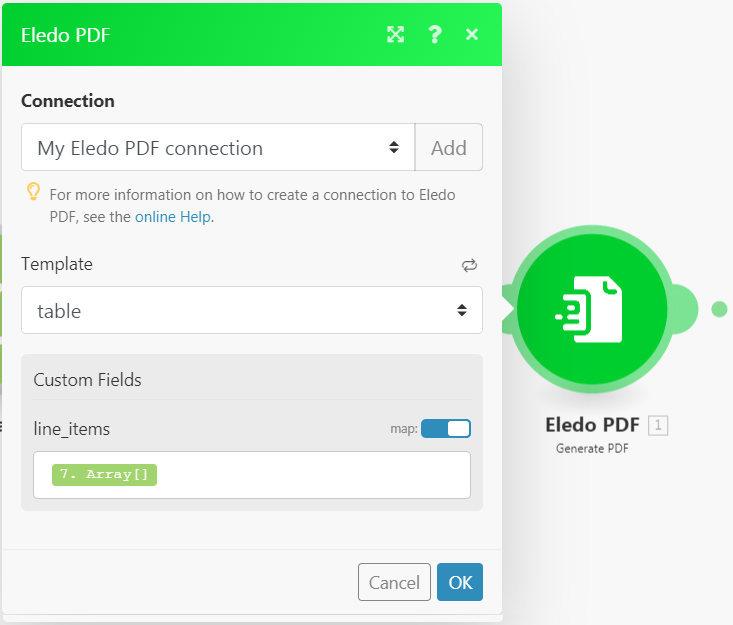Close the Eledo PDF settings dialog
The height and width of the screenshot is (625, 733).
[x=472, y=35]
